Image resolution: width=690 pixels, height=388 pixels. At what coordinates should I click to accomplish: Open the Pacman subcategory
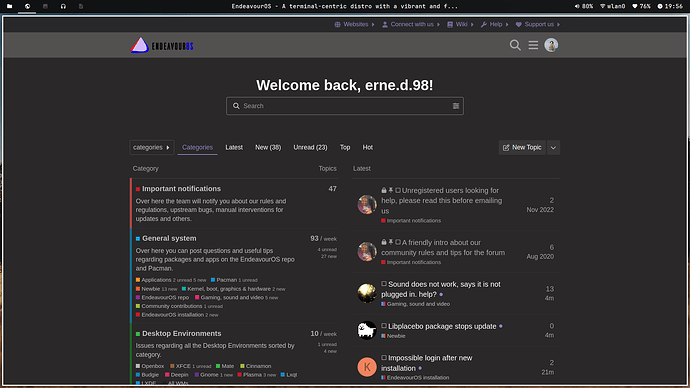227,280
